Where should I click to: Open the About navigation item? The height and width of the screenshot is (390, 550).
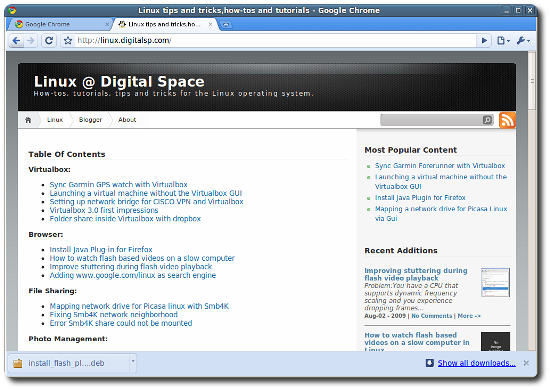pyautogui.click(x=127, y=120)
